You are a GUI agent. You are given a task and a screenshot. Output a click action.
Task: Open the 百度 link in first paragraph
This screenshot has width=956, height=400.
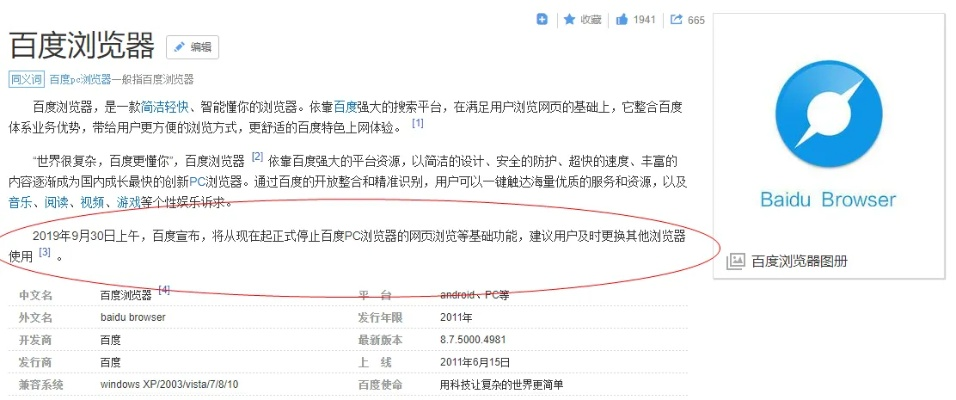345,106
